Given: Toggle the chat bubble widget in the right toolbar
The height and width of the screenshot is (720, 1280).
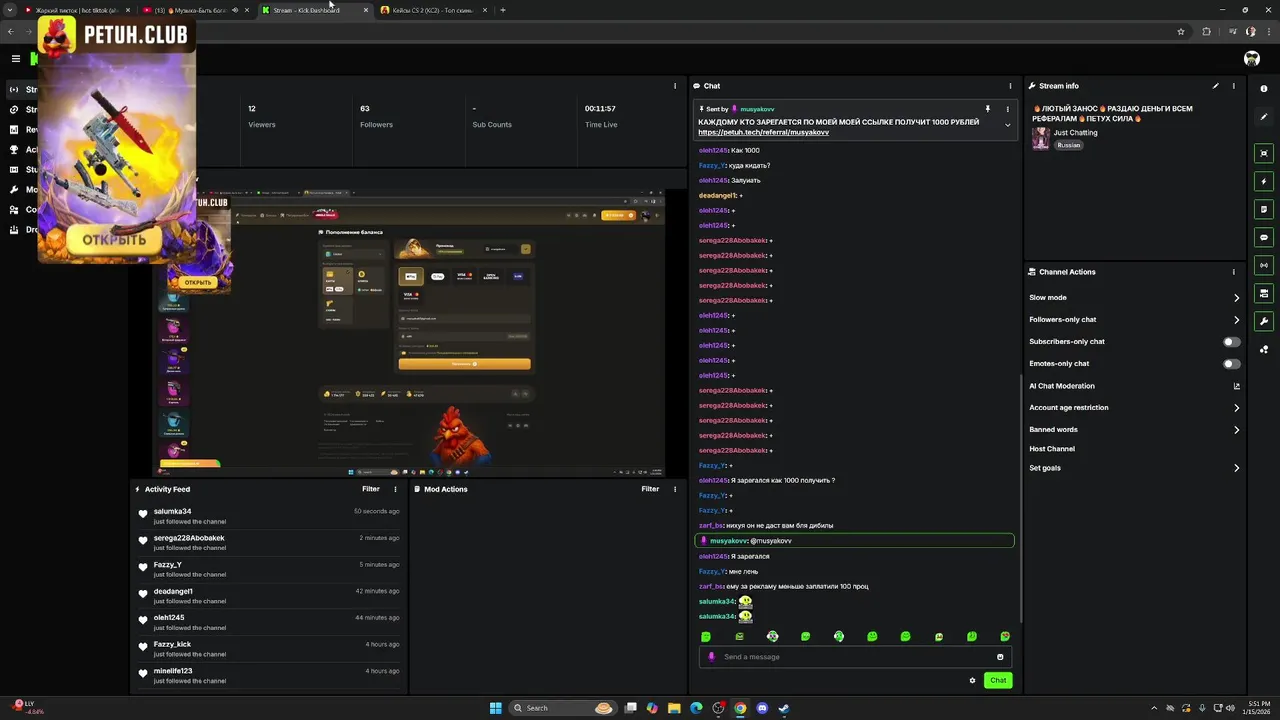Looking at the screenshot, I should click(1264, 237).
